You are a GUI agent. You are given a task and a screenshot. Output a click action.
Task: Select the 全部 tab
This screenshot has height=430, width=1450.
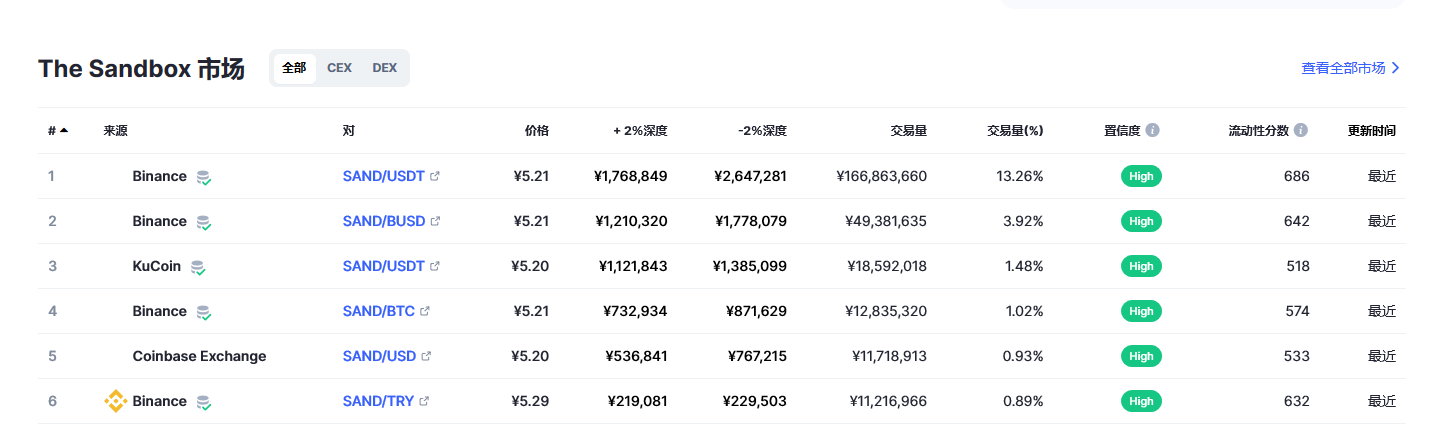[x=294, y=68]
